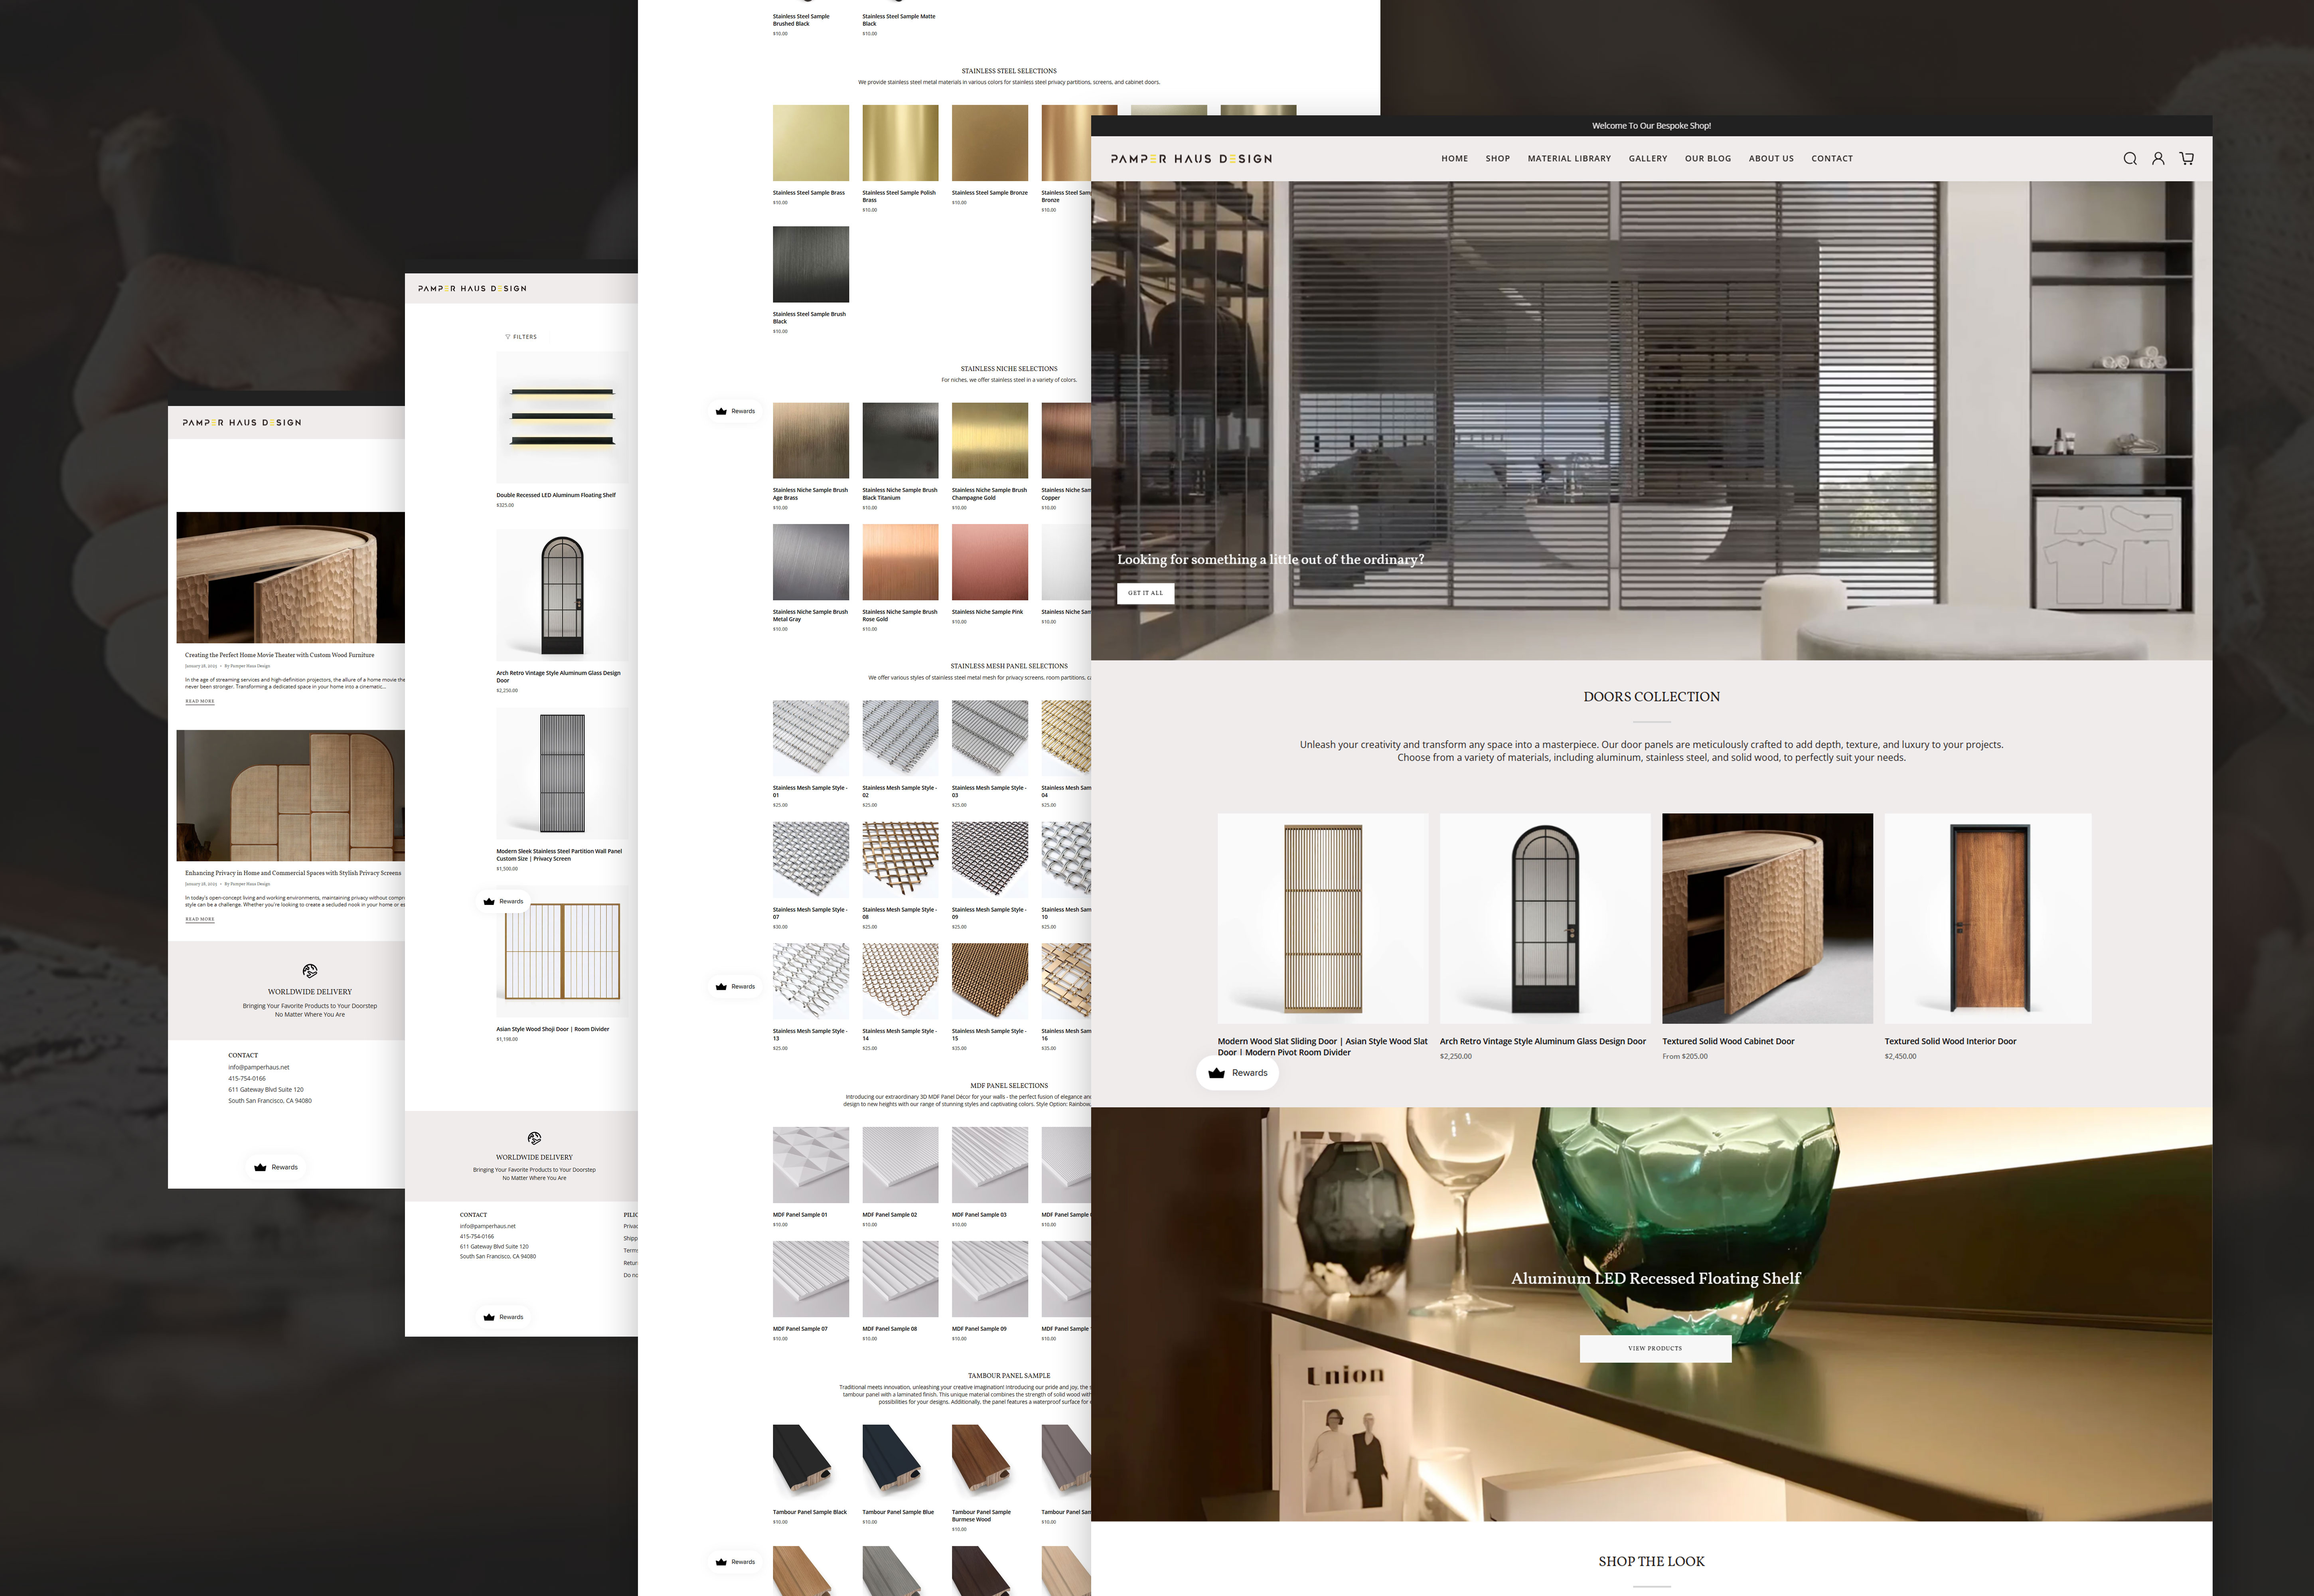This screenshot has width=2314, height=1596.
Task: Click the Pamper Haus Design logo on blog page
Action: (x=242, y=423)
